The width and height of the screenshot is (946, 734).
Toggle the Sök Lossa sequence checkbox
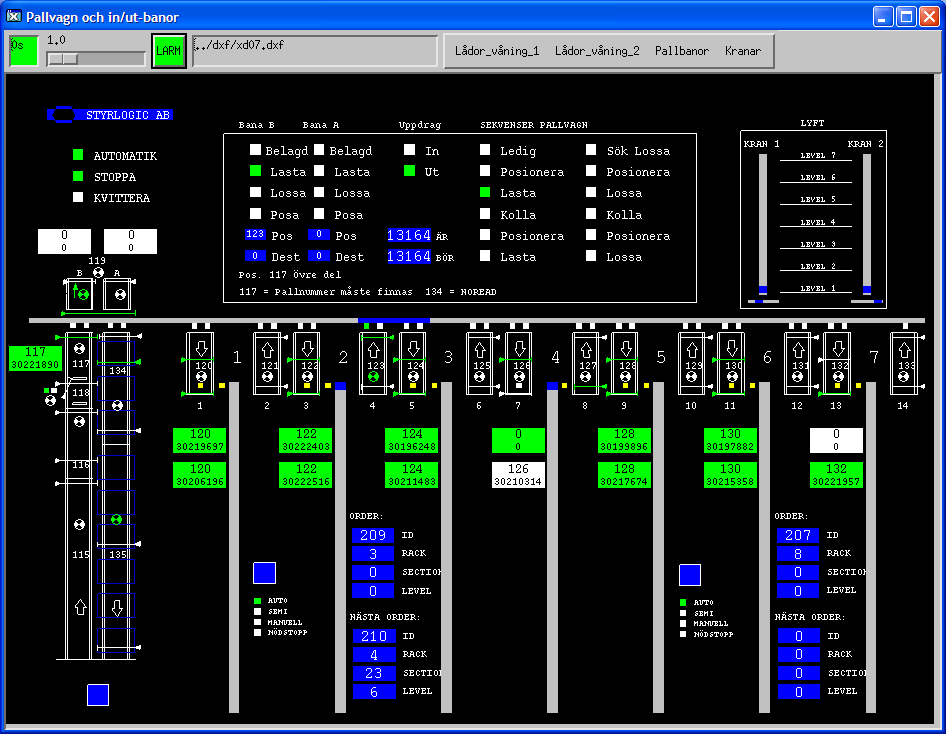click(x=591, y=150)
